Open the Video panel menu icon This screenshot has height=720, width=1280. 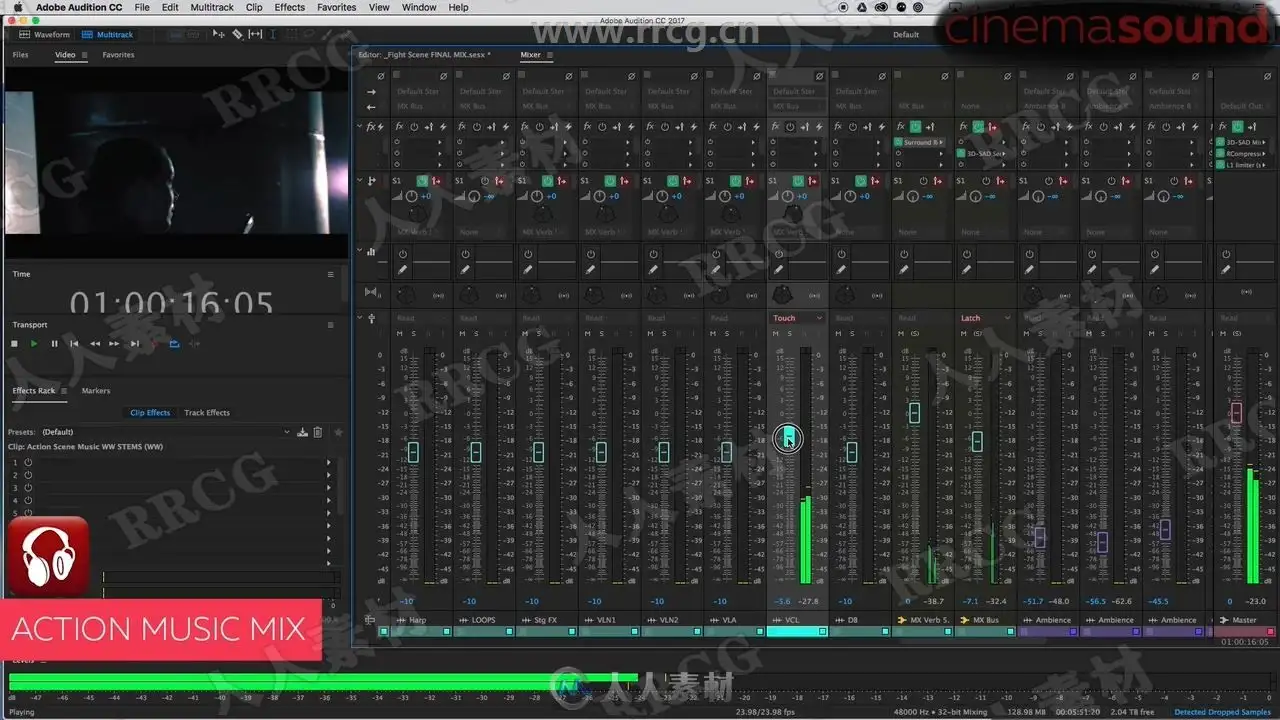pyautogui.click(x=83, y=55)
